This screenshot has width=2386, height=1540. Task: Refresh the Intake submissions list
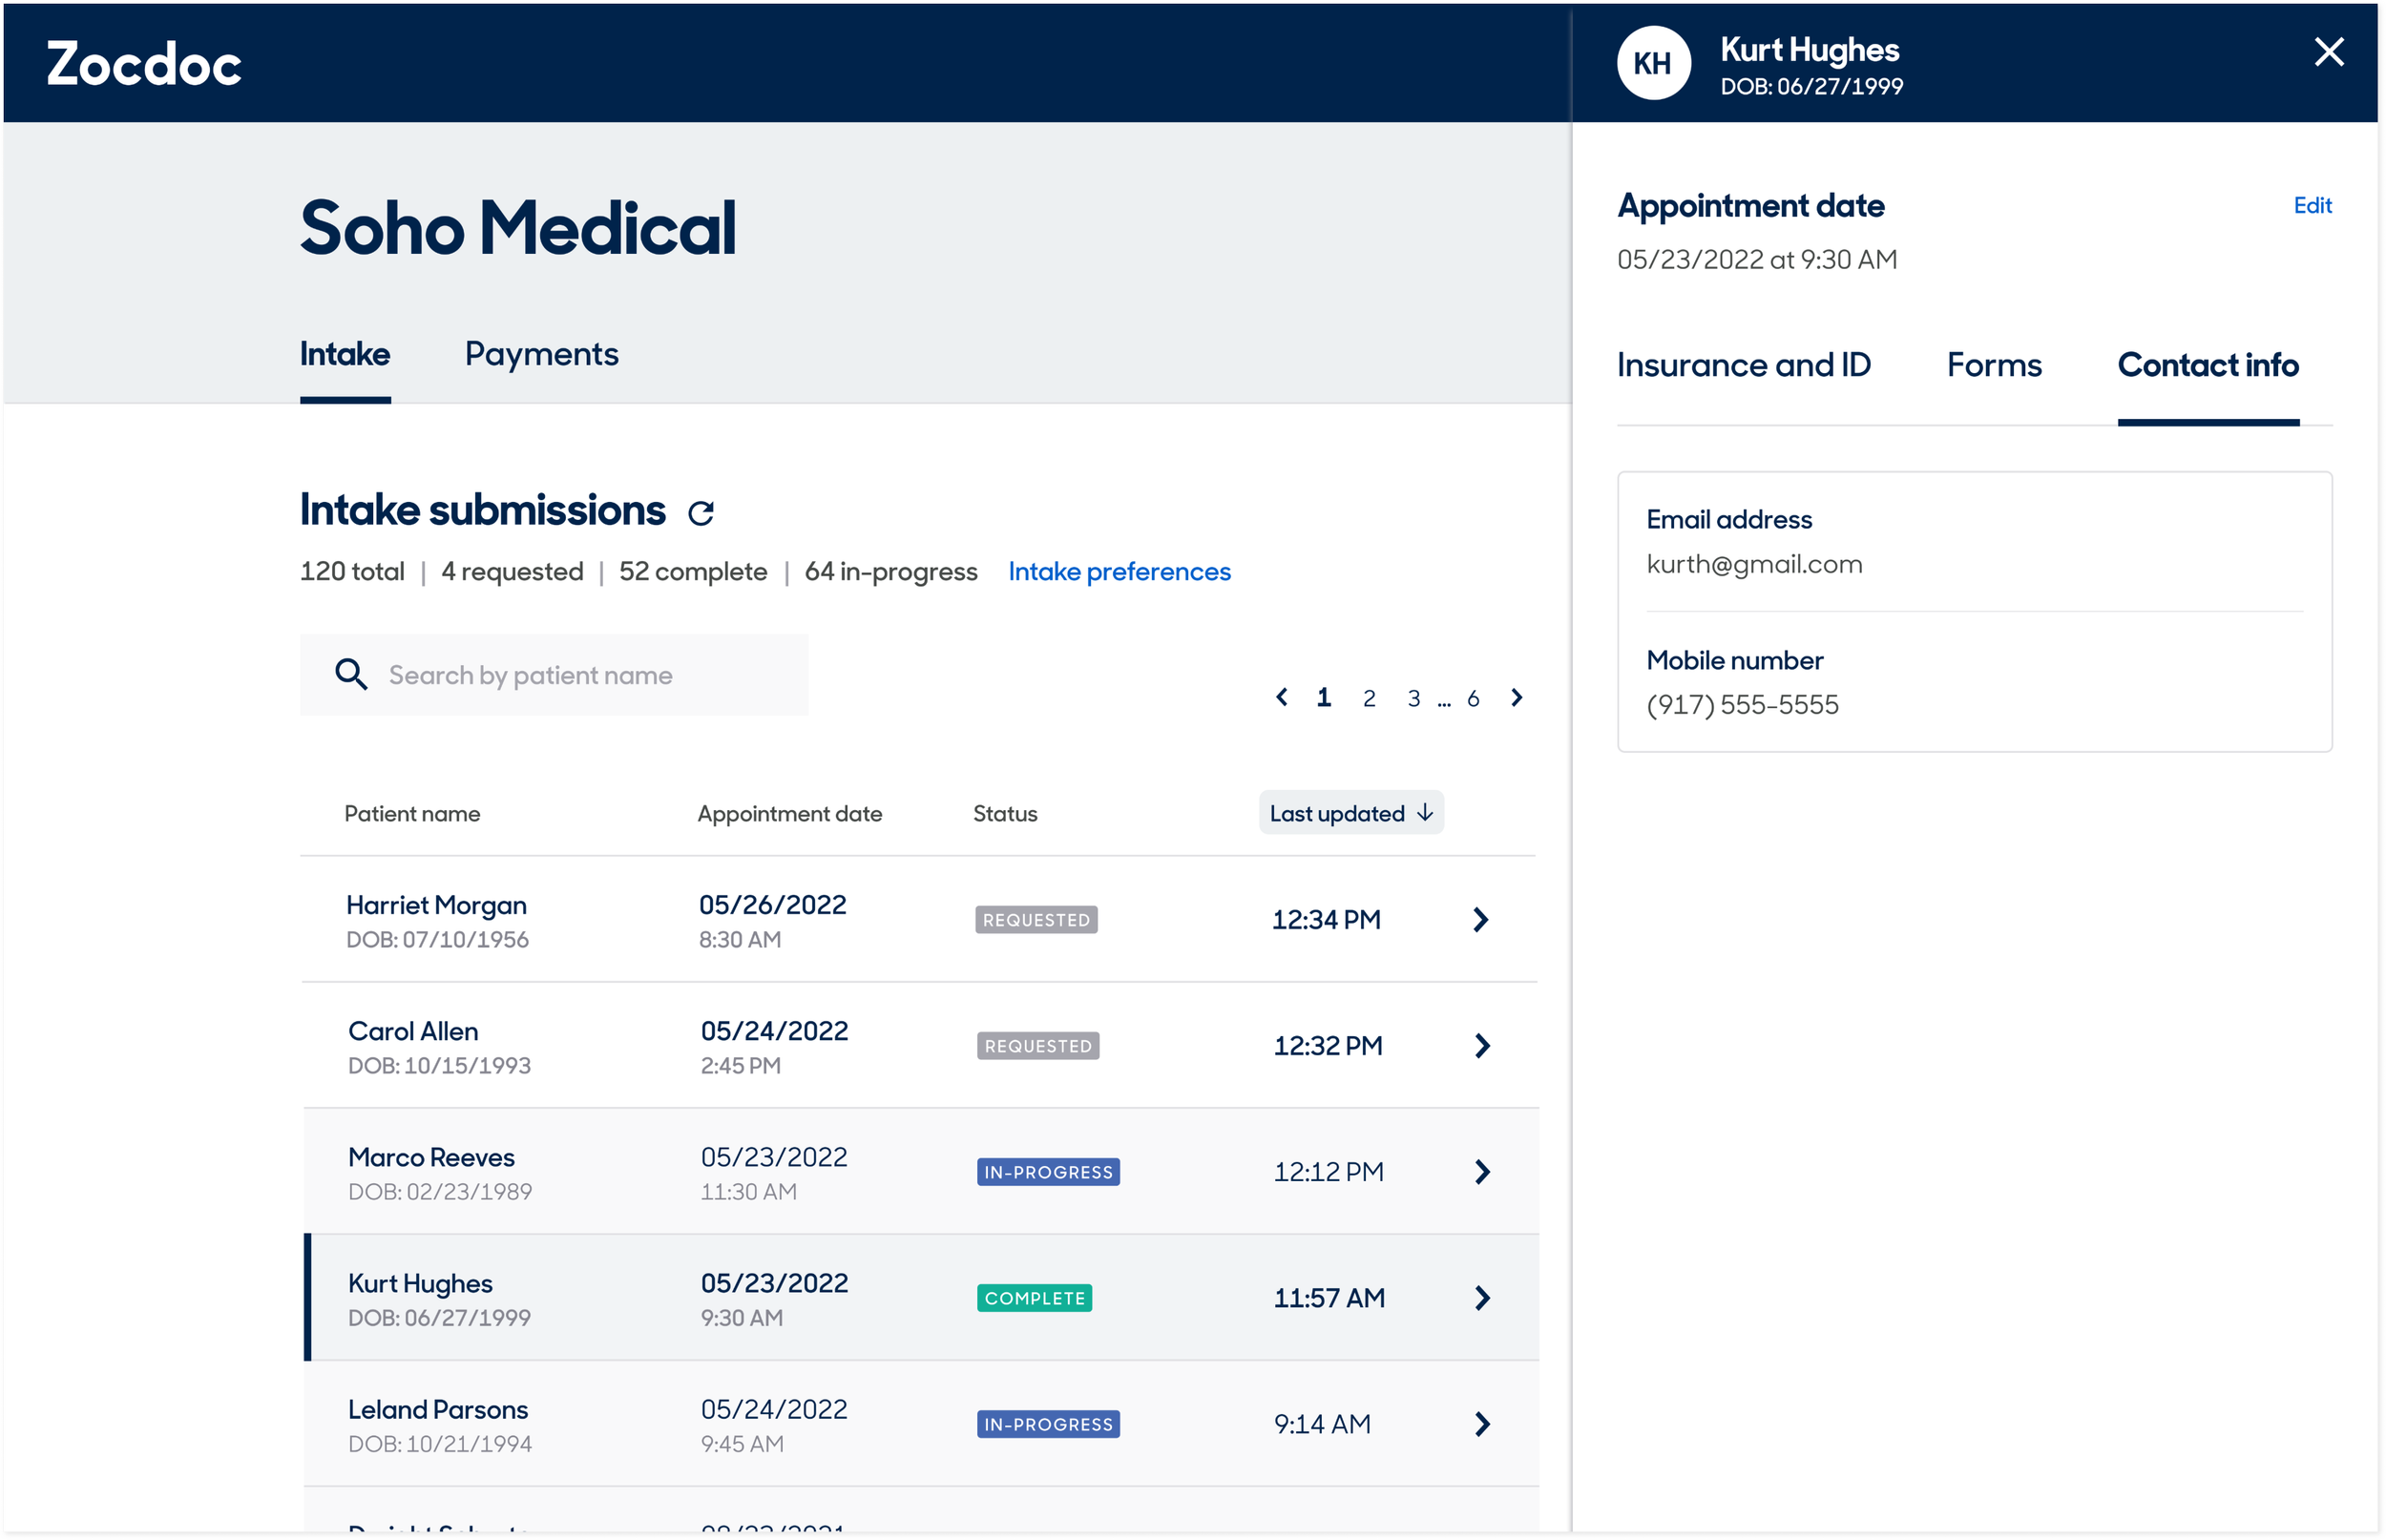pyautogui.click(x=701, y=513)
